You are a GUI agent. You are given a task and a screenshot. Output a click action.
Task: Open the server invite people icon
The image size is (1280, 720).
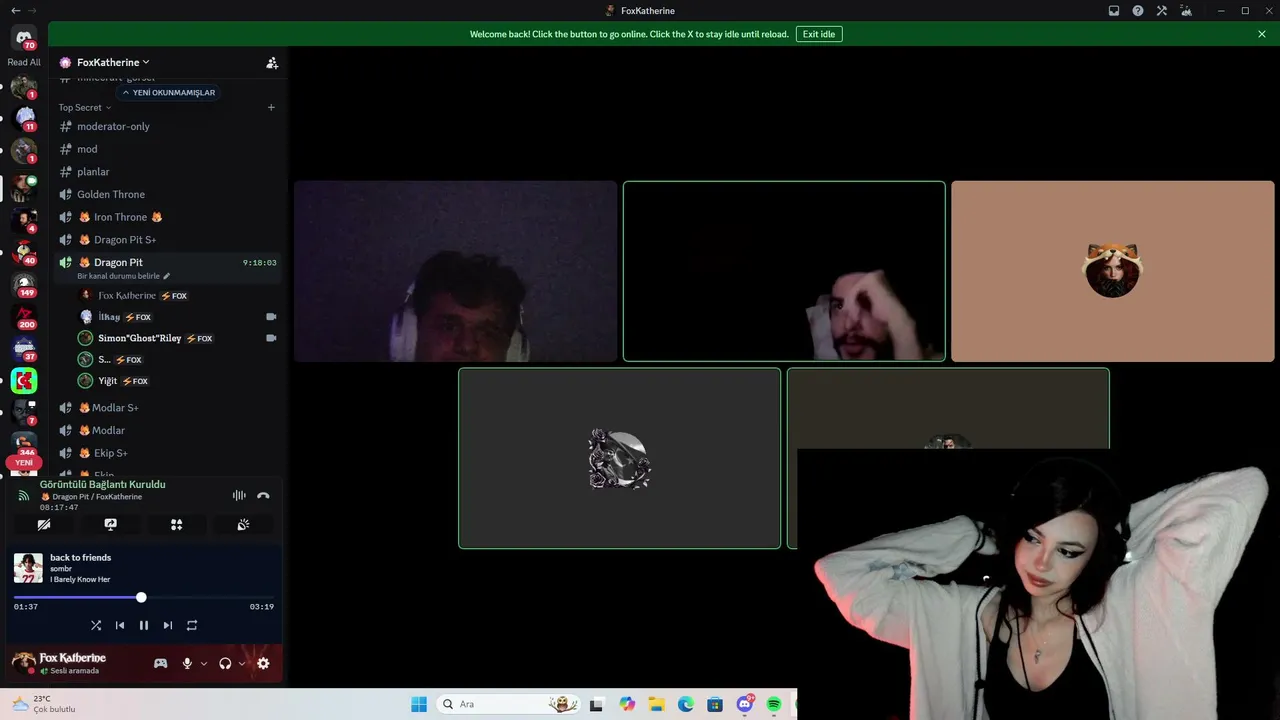[272, 62]
